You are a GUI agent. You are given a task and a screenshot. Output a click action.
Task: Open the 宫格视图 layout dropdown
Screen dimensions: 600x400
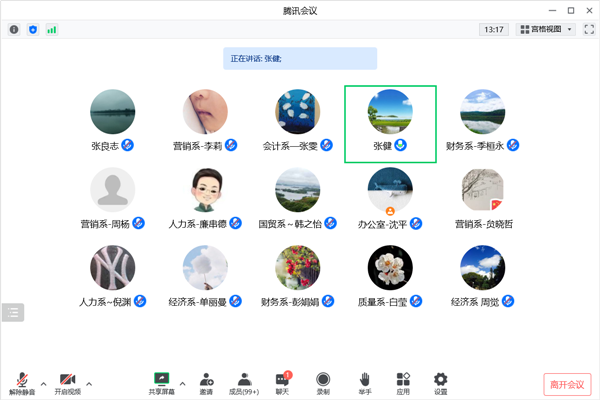pos(545,30)
